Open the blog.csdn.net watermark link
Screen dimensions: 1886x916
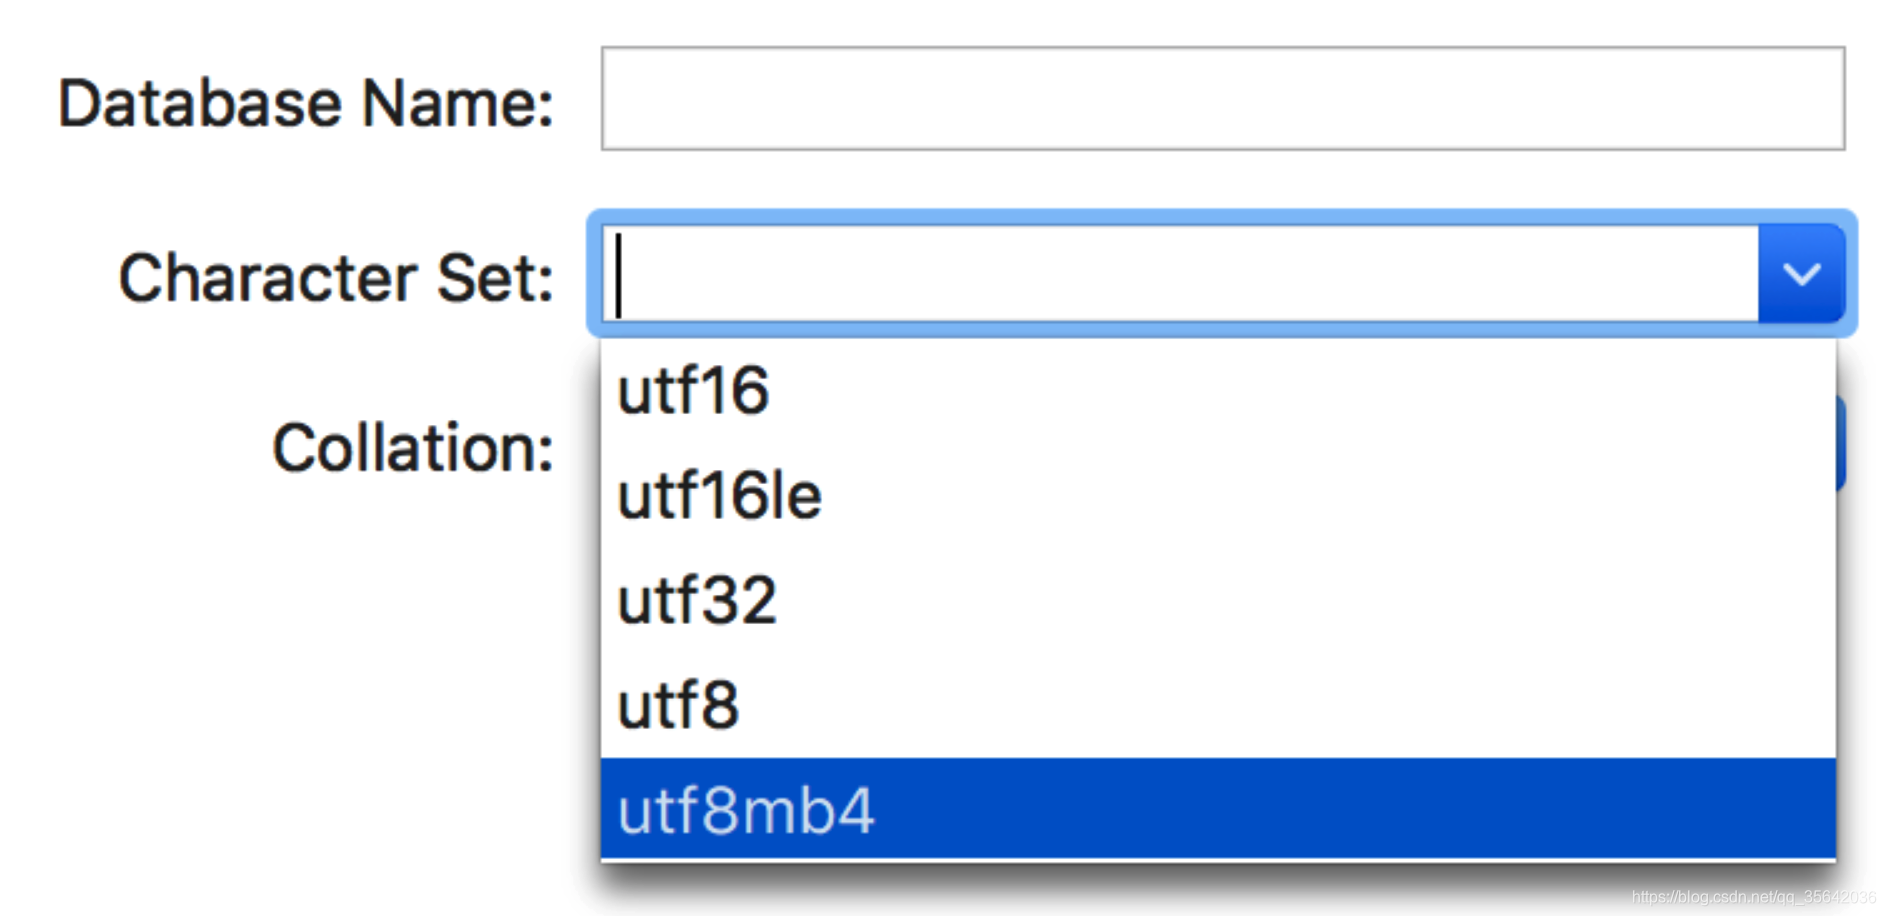point(1752,897)
